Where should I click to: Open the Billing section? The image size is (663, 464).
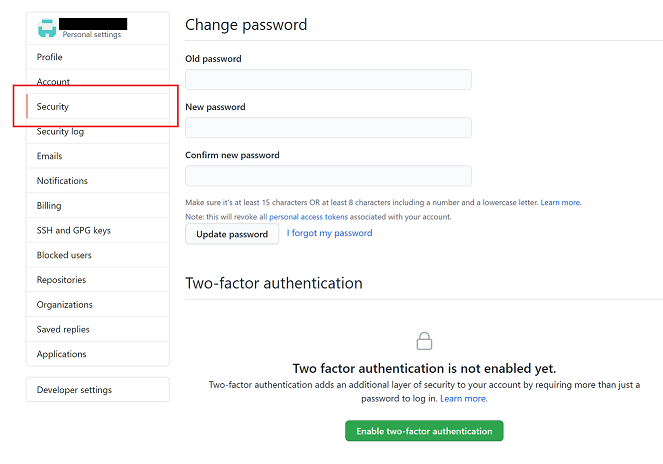[98, 206]
